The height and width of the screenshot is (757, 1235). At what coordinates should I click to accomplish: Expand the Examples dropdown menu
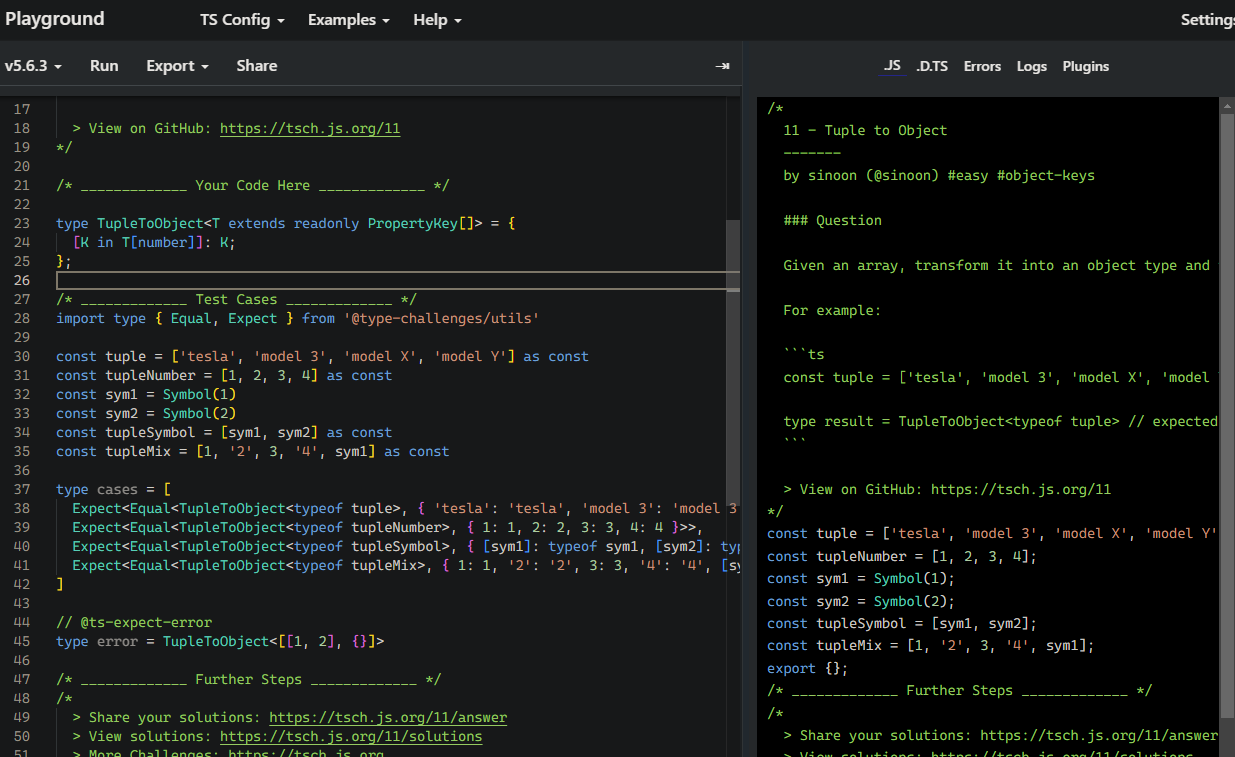coord(348,20)
